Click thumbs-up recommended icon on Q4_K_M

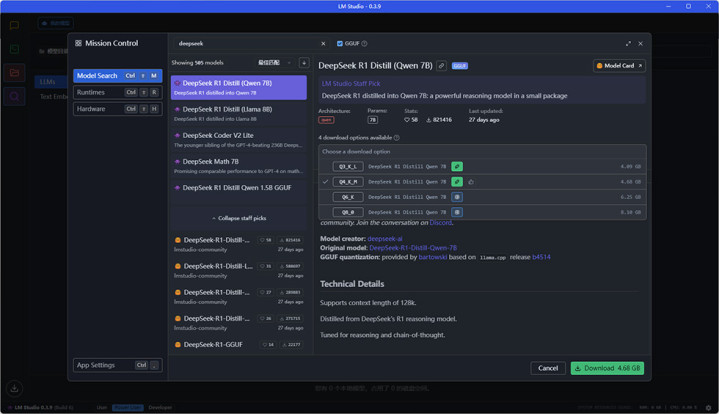[471, 182]
